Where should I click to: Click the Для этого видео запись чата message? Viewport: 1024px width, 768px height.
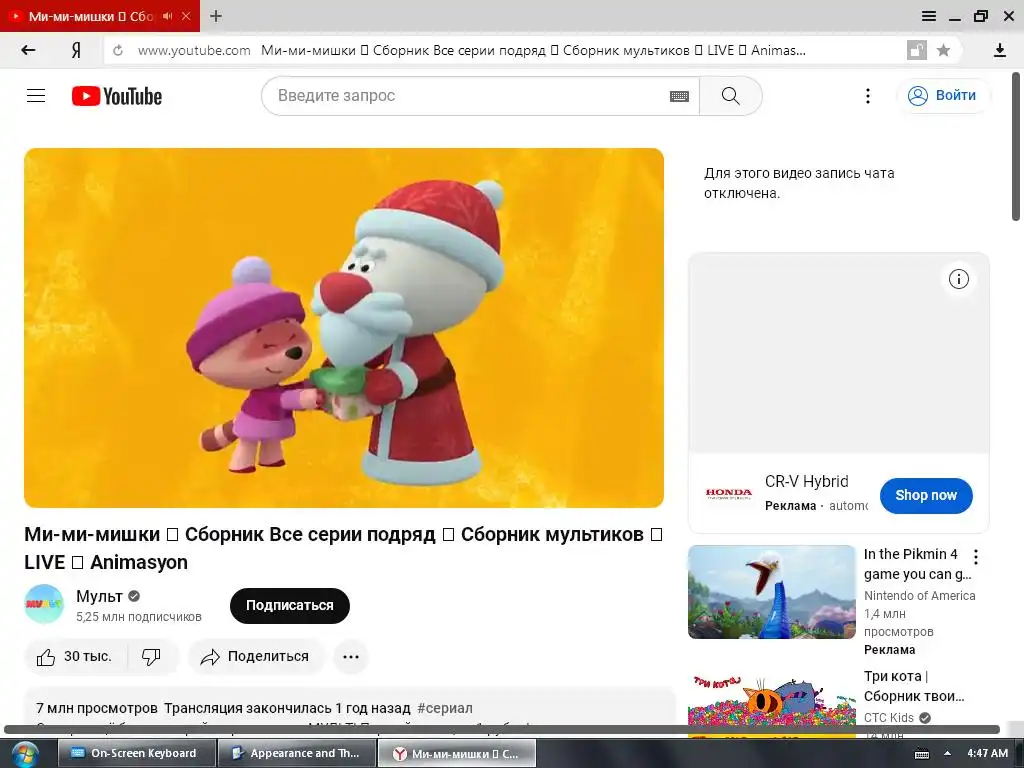tap(799, 183)
